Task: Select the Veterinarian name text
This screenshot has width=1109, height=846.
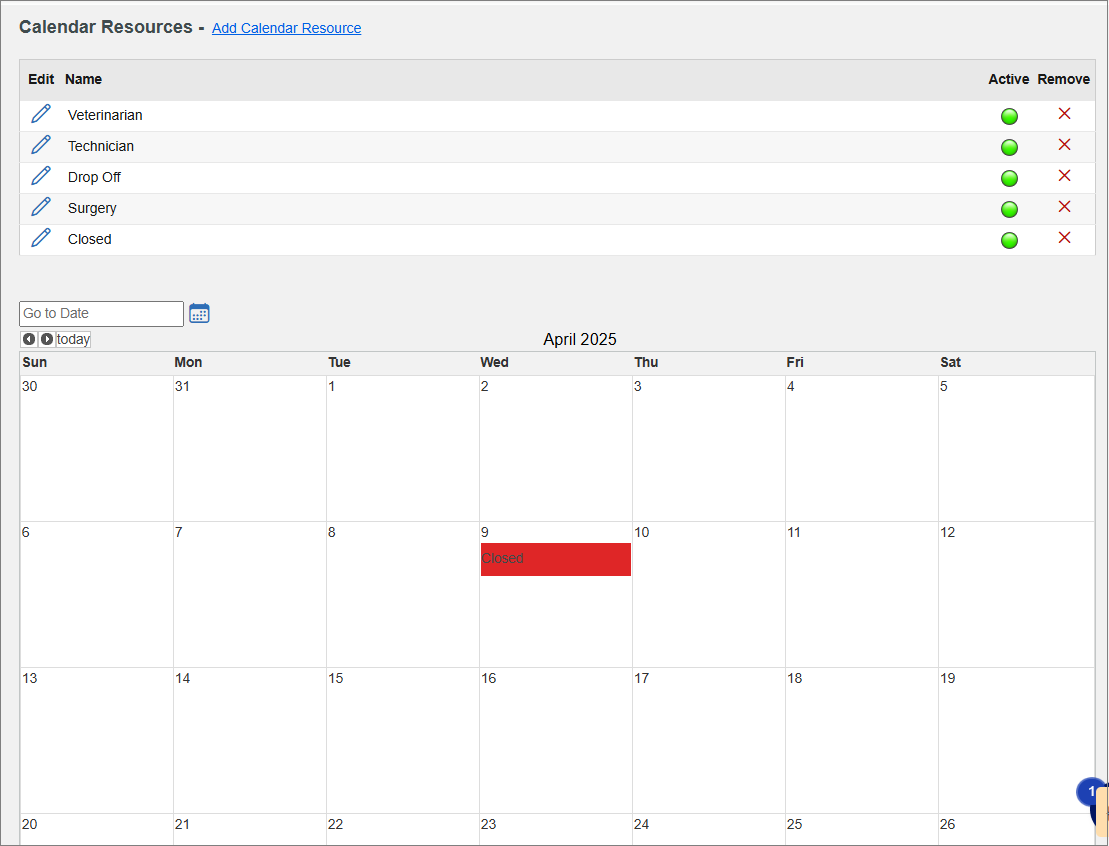Action: point(105,115)
